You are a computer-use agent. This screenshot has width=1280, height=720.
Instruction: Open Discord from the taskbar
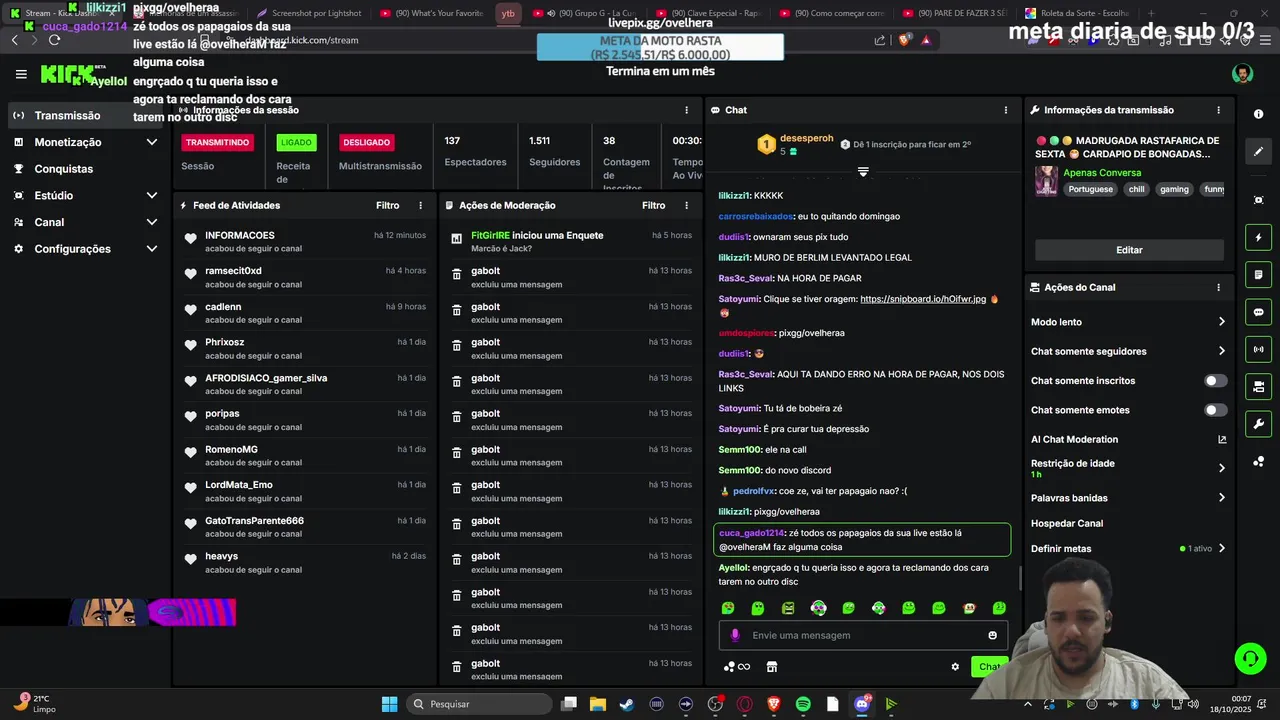862,704
